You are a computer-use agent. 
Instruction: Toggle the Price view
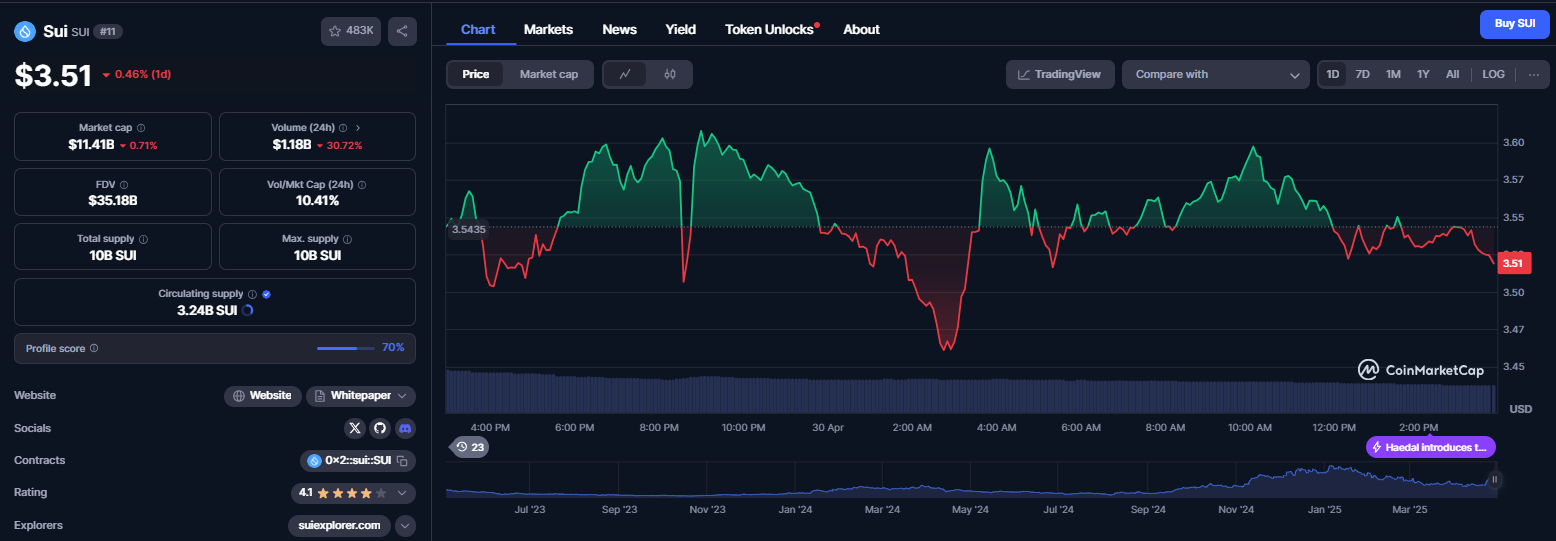click(x=476, y=74)
